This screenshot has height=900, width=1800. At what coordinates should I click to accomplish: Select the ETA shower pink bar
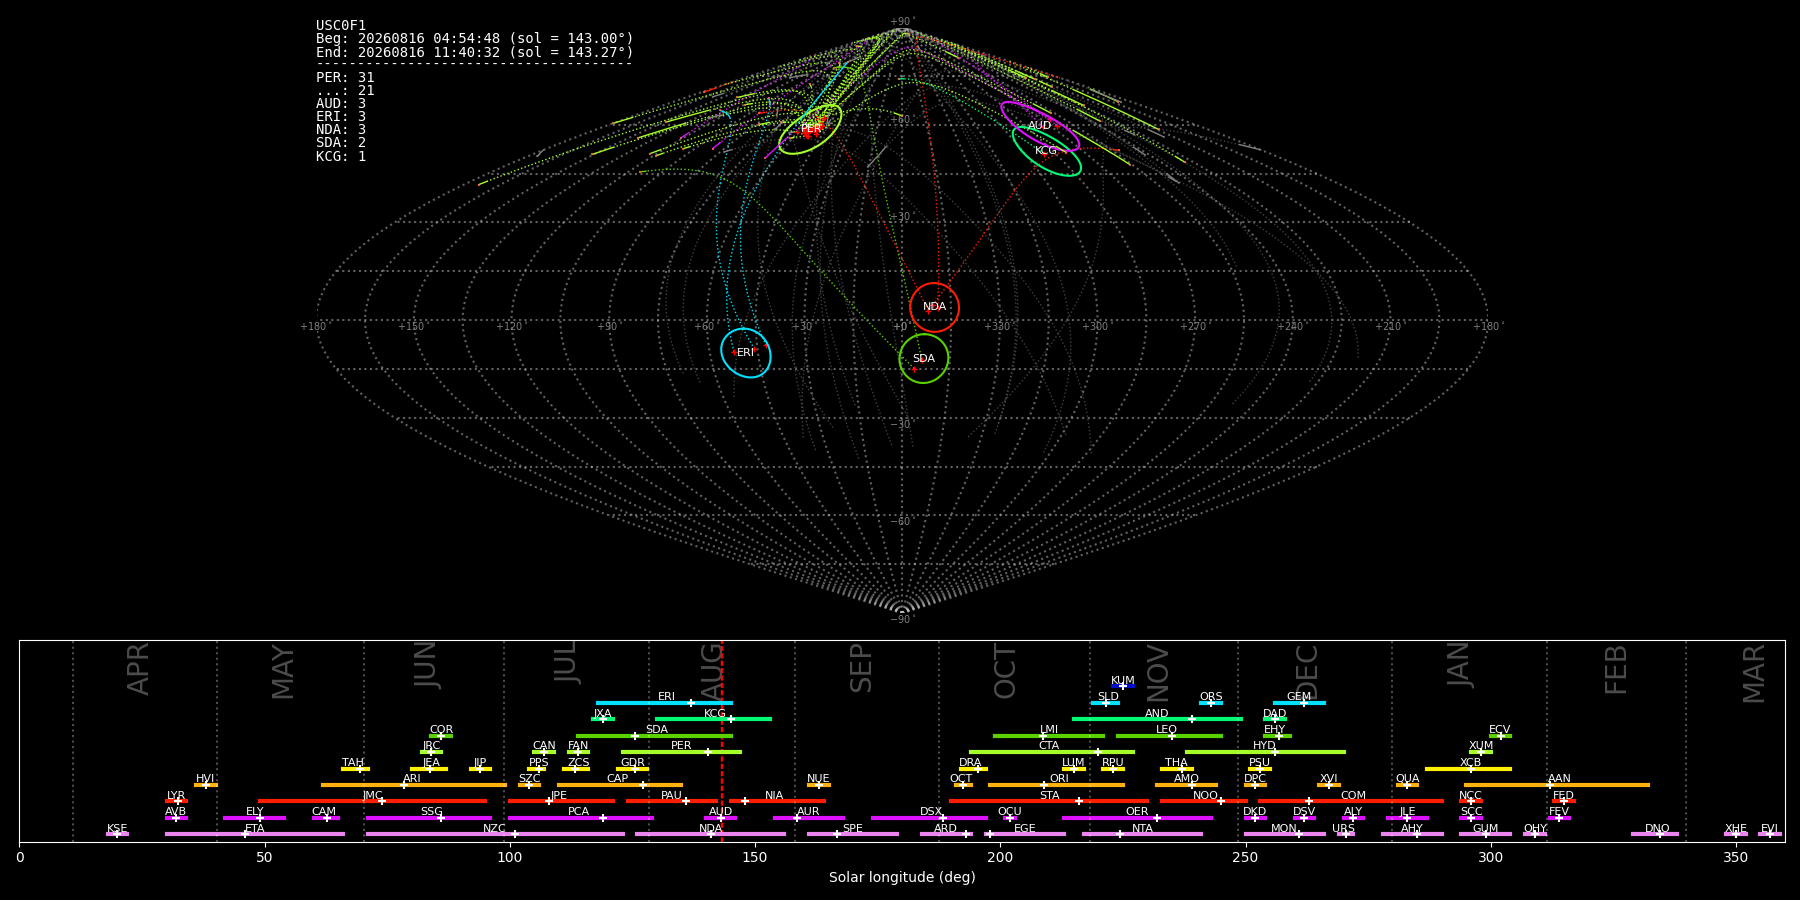[x=255, y=834]
